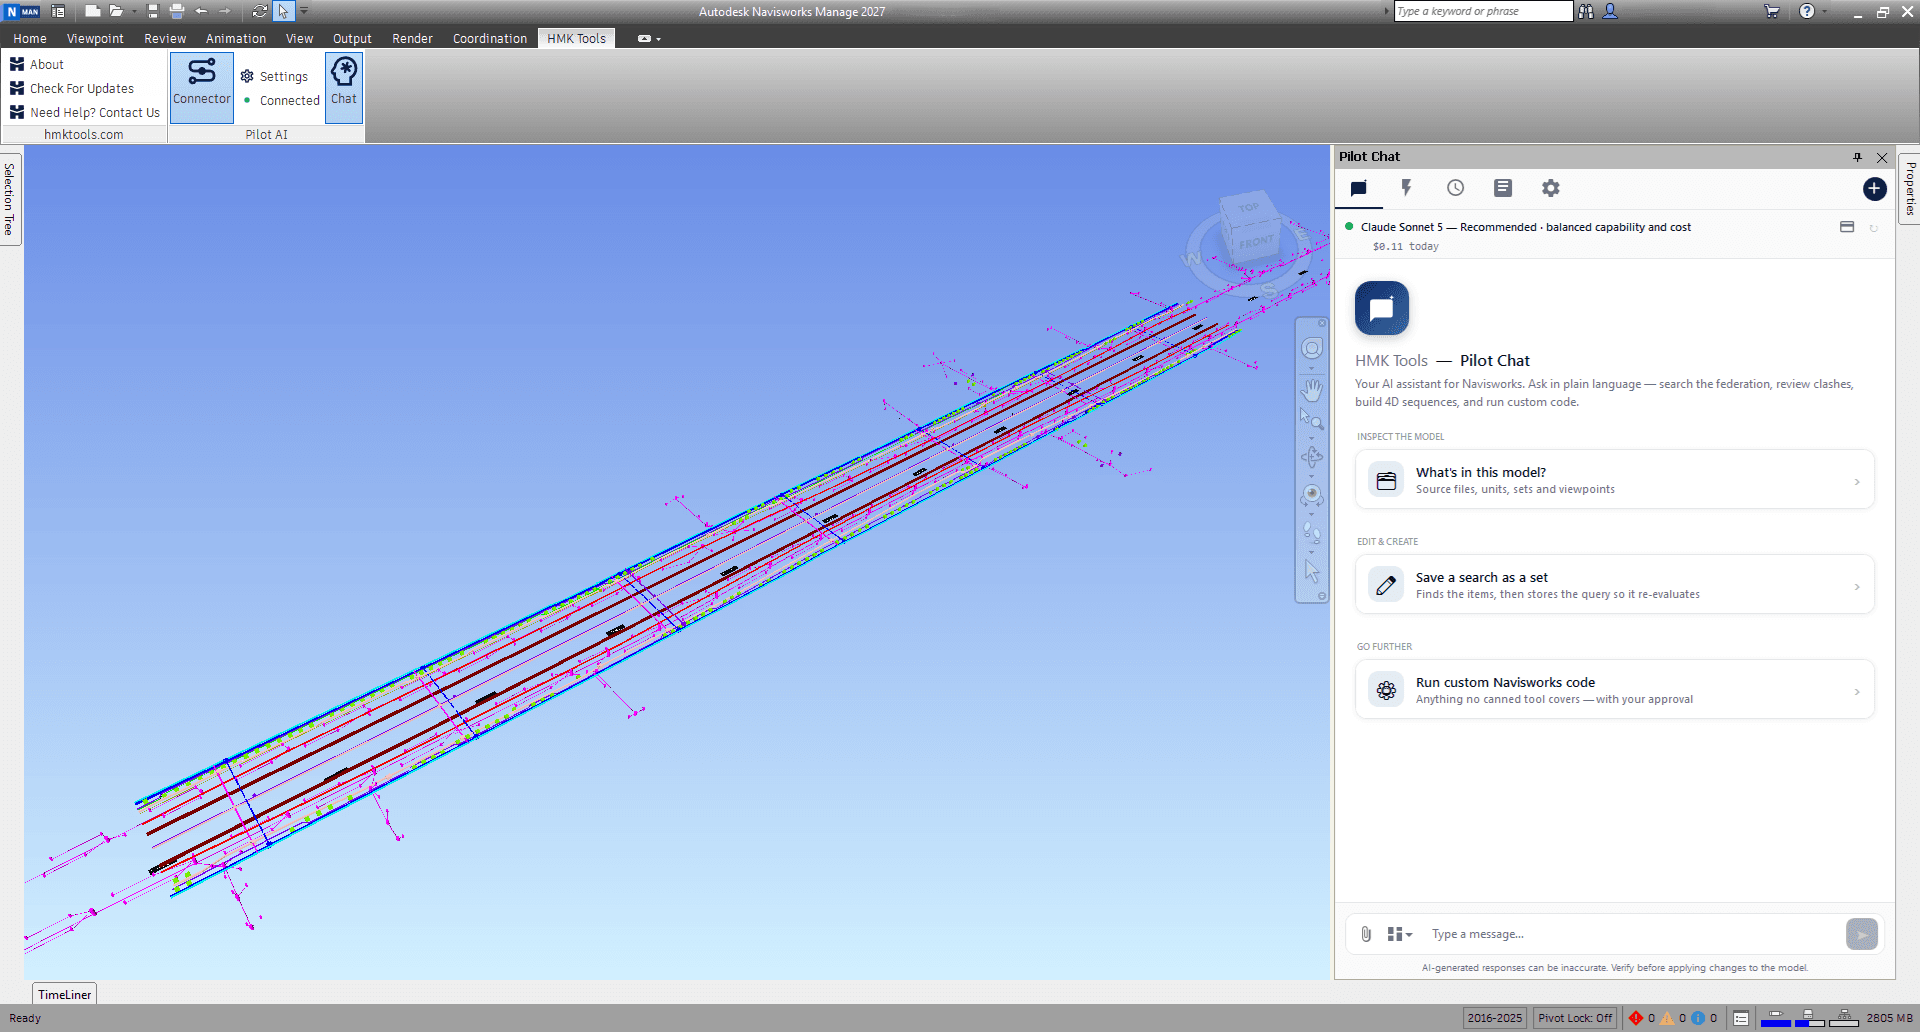The height and width of the screenshot is (1032, 1920).
Task: Open the Navisworks application menu button
Action: (x=22, y=11)
